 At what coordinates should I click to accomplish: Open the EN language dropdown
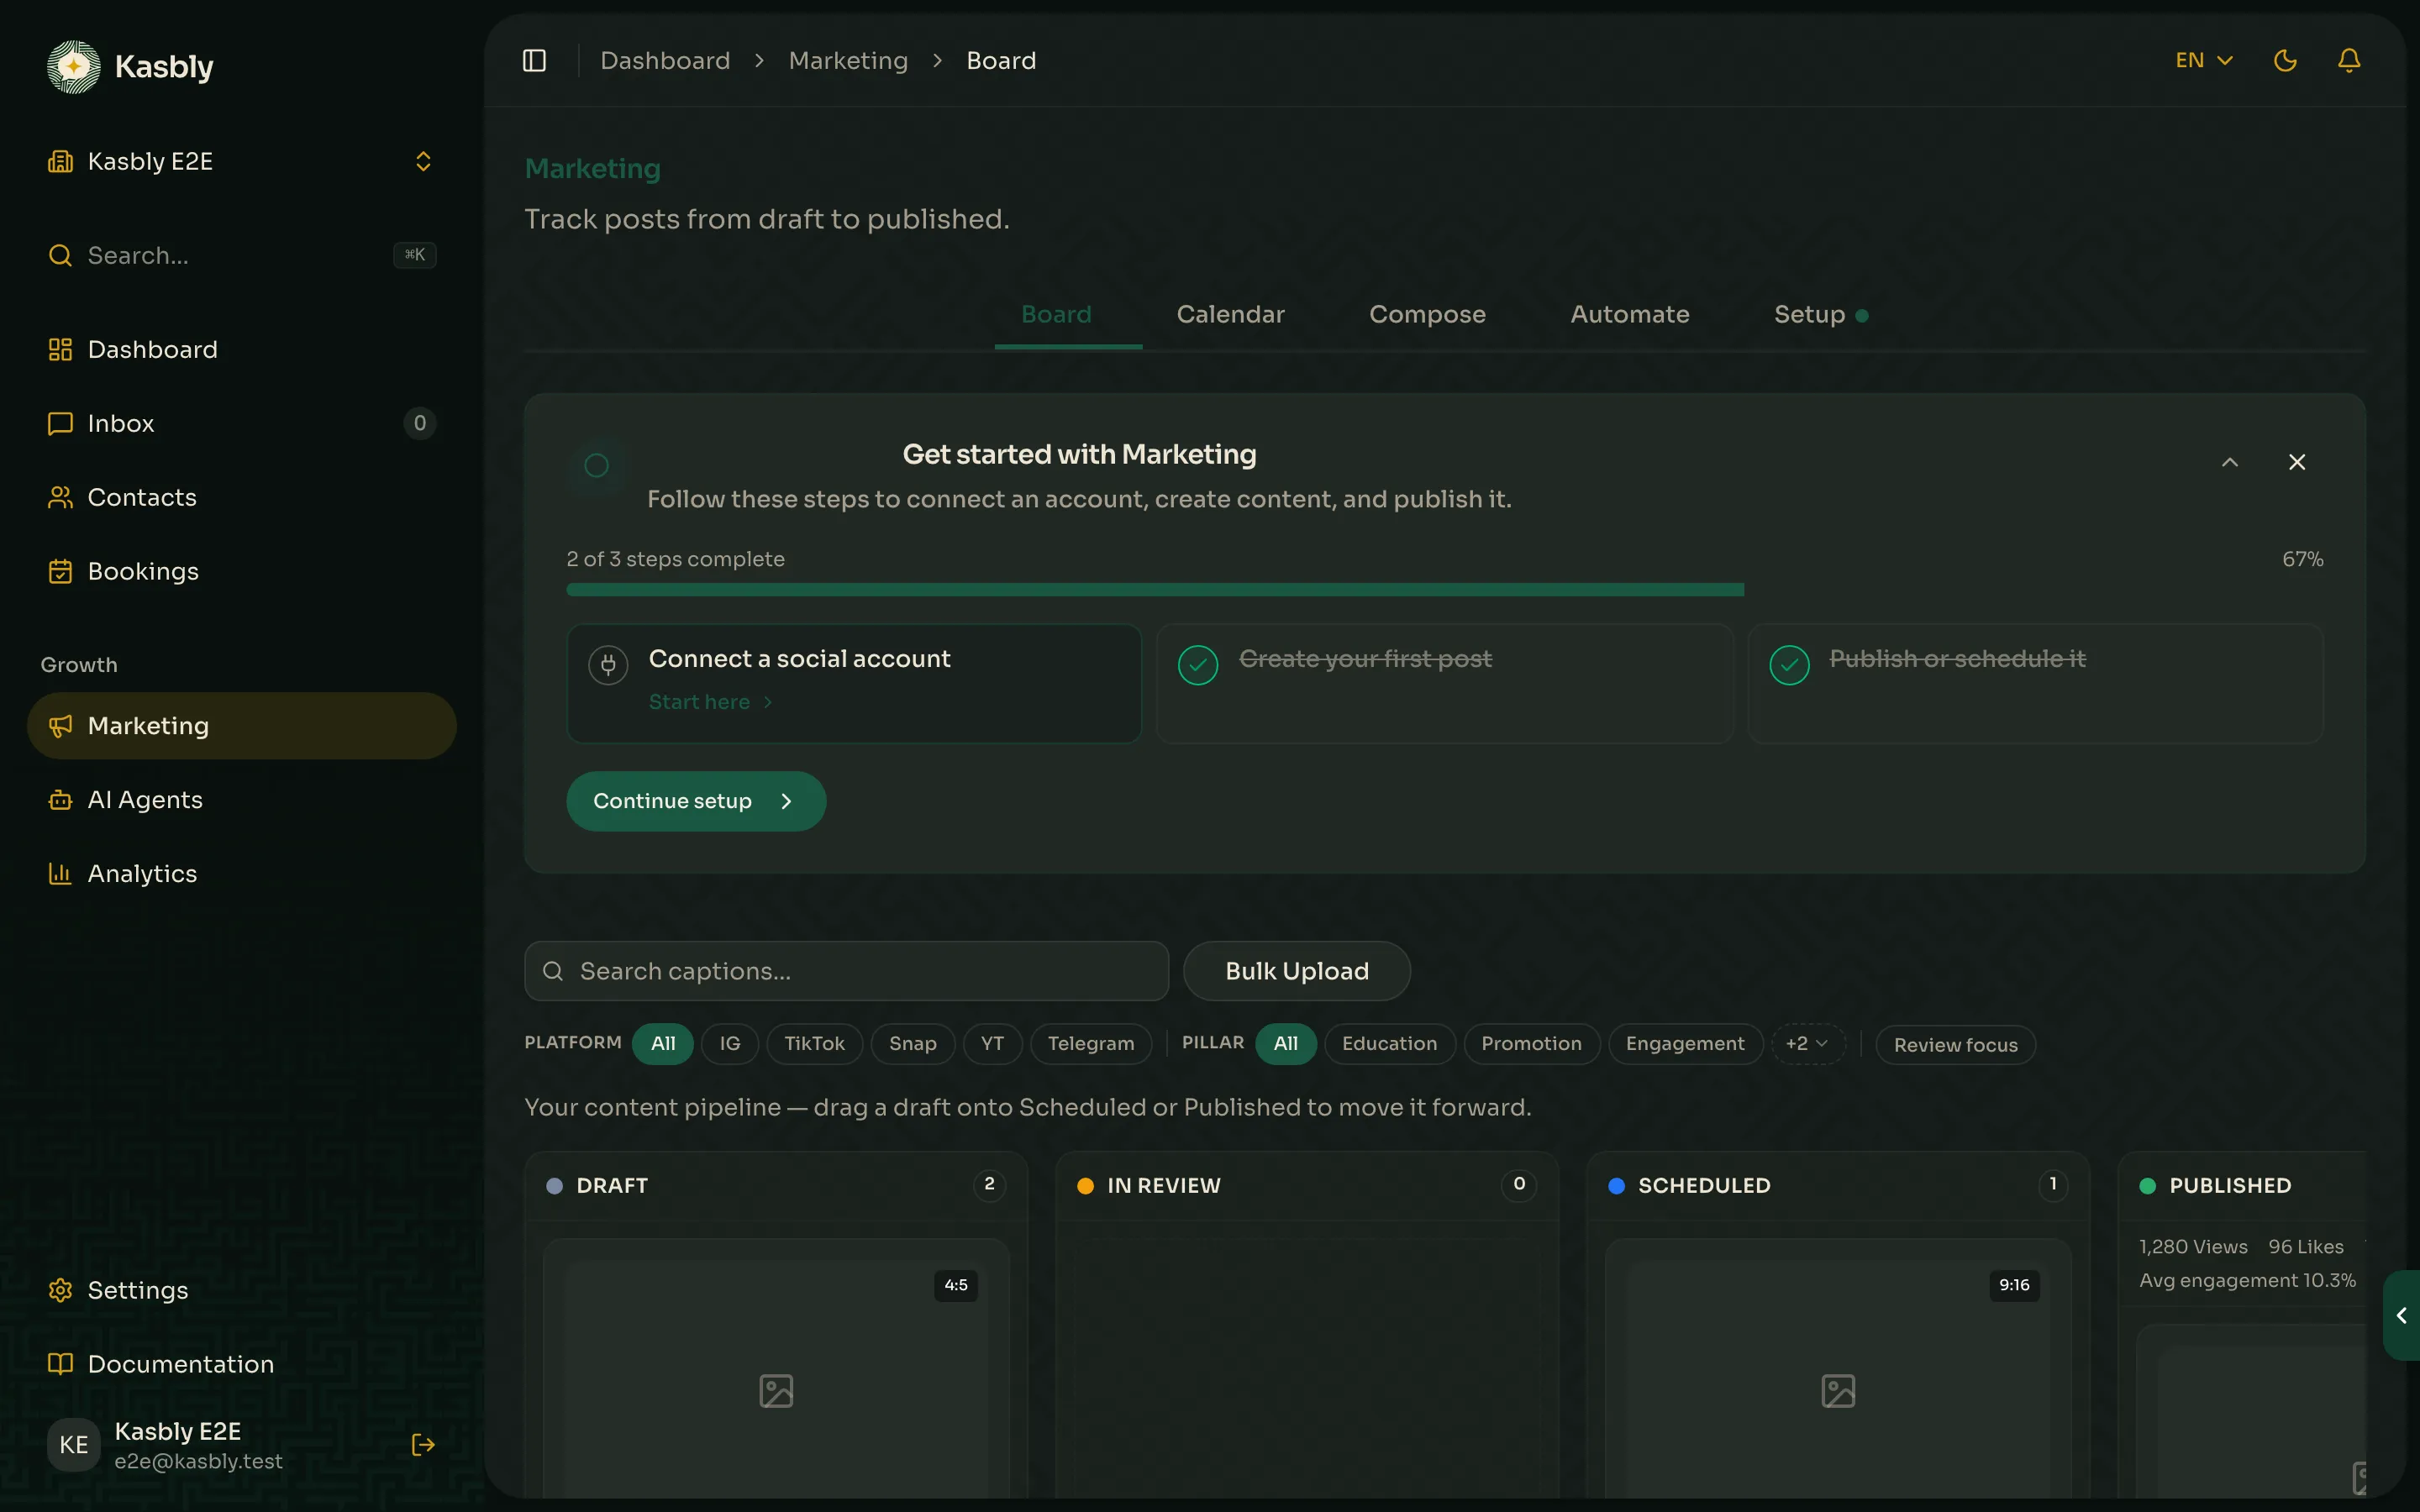tap(2205, 61)
